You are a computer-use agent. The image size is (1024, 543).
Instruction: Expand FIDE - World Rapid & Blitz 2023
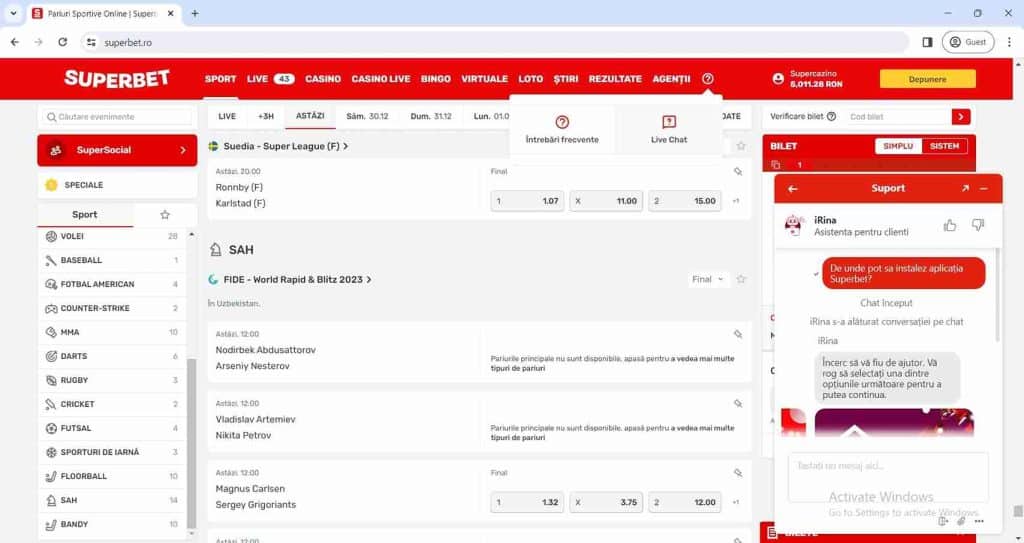369,280
